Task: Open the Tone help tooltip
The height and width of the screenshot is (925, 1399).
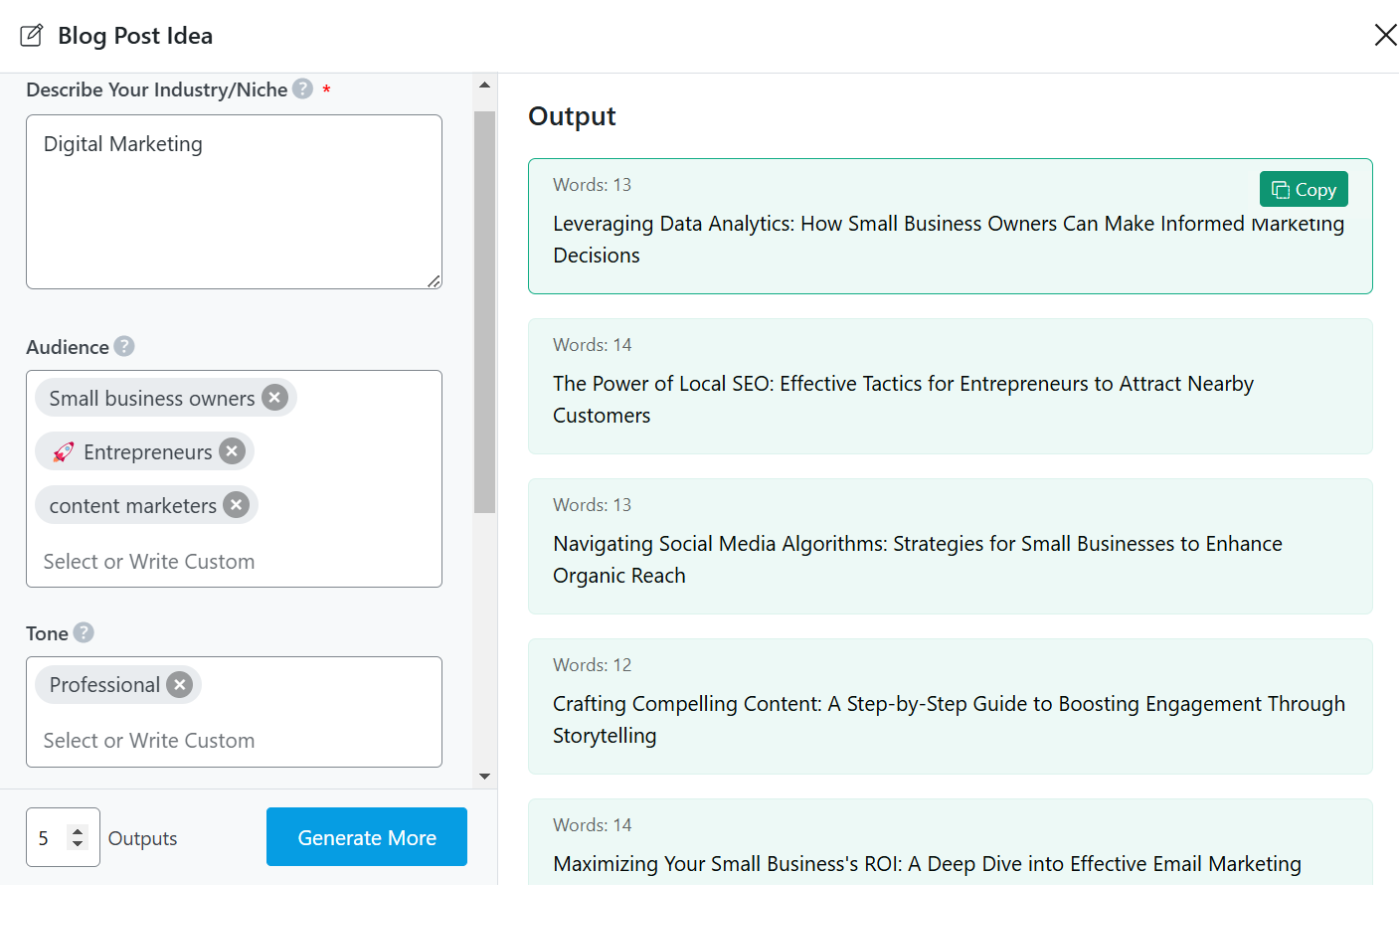Action: tap(85, 633)
